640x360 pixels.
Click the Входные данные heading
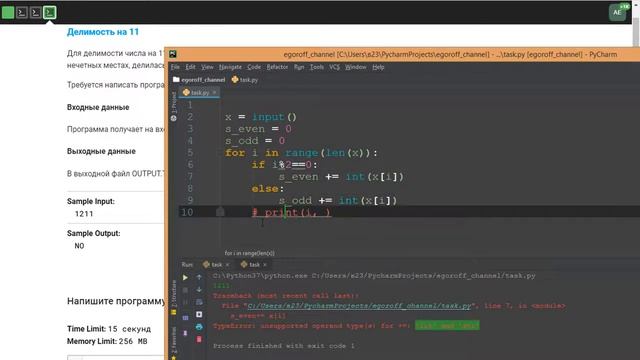98,107
